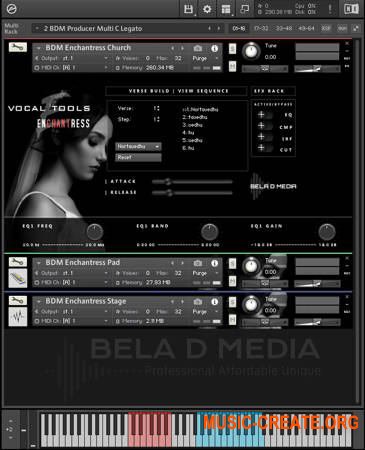Open the Nortauedhu phrase dropdown

coord(138,146)
